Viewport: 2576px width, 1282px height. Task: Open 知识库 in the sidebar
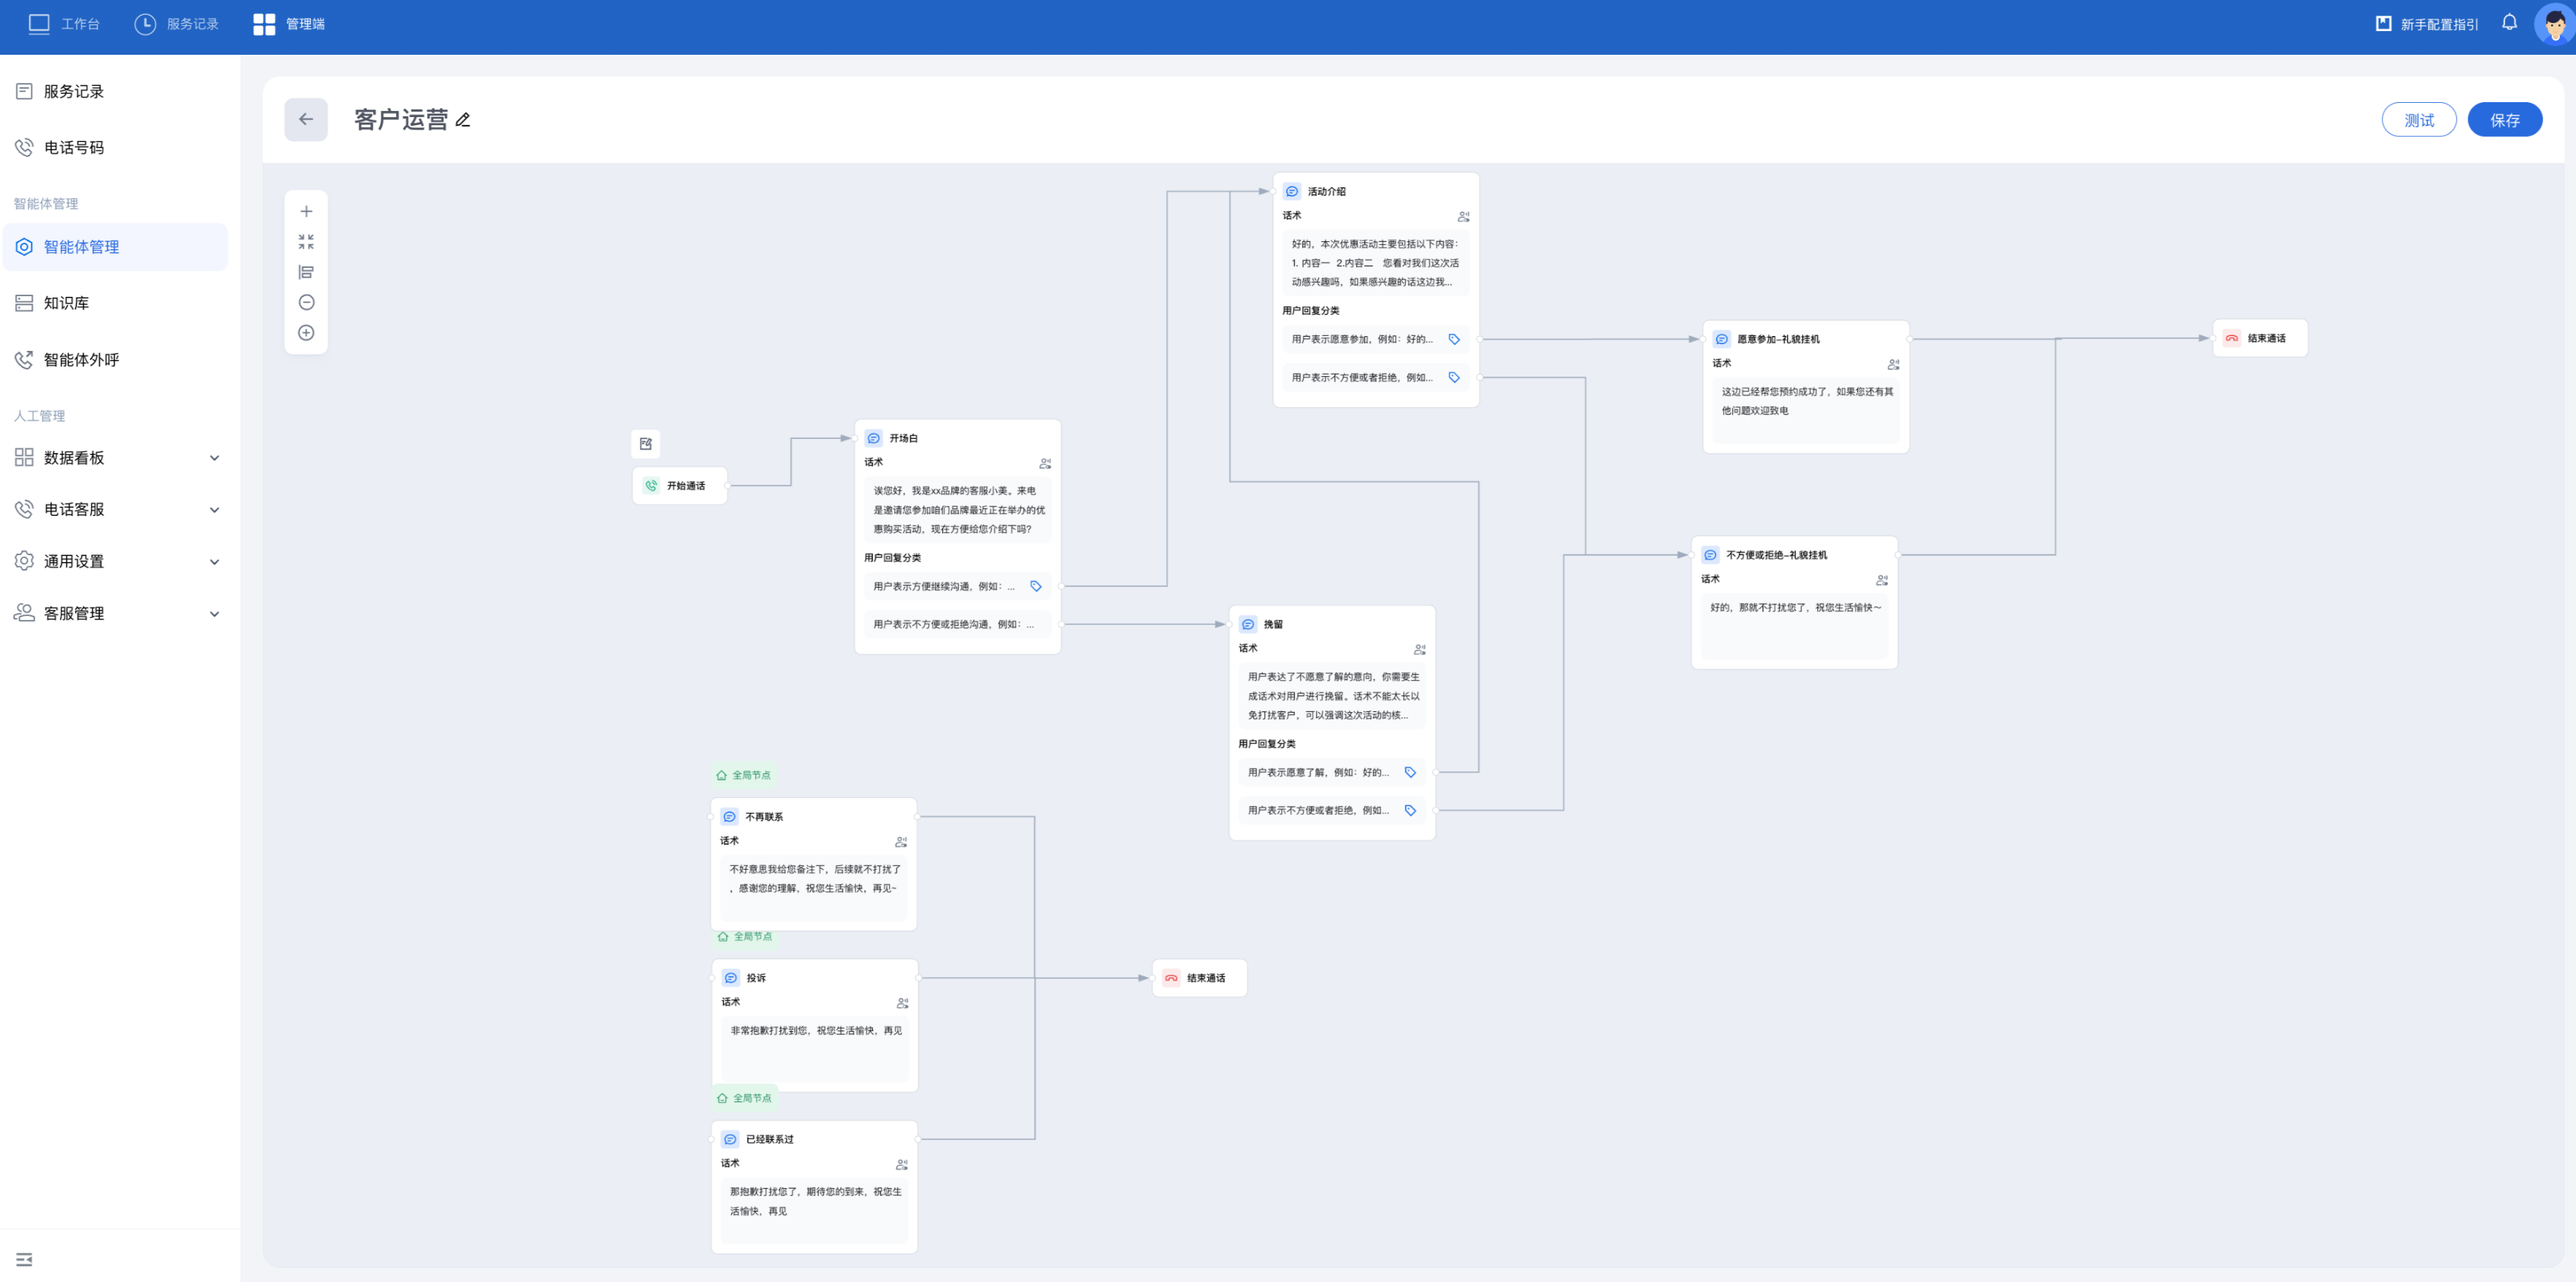coord(66,303)
